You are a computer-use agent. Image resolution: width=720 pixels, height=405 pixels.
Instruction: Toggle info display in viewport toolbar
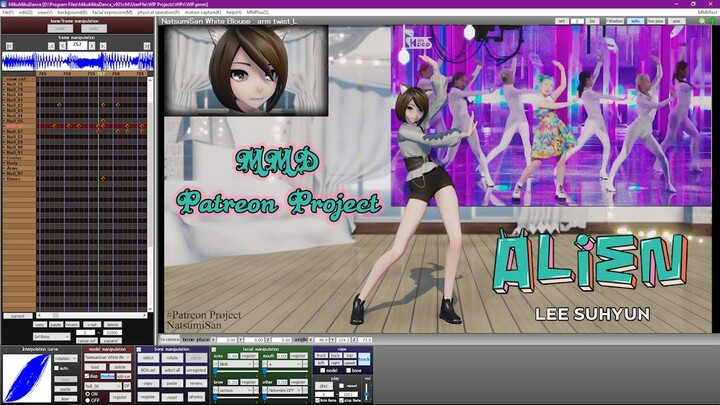point(636,21)
